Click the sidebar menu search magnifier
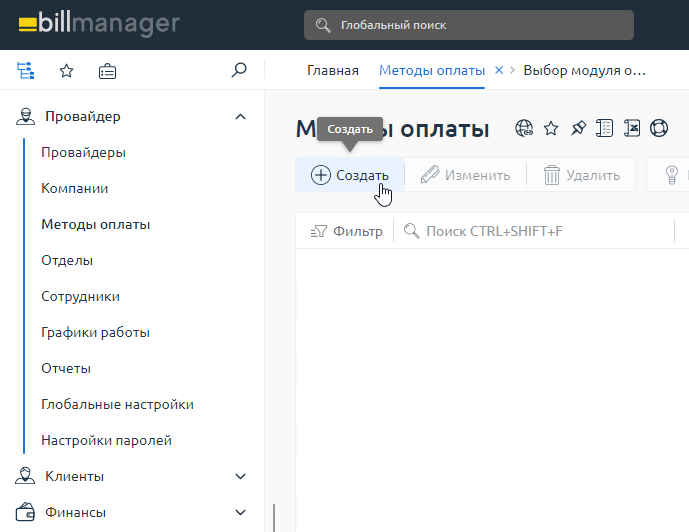Screen dimensions: 689x532 coord(238,70)
